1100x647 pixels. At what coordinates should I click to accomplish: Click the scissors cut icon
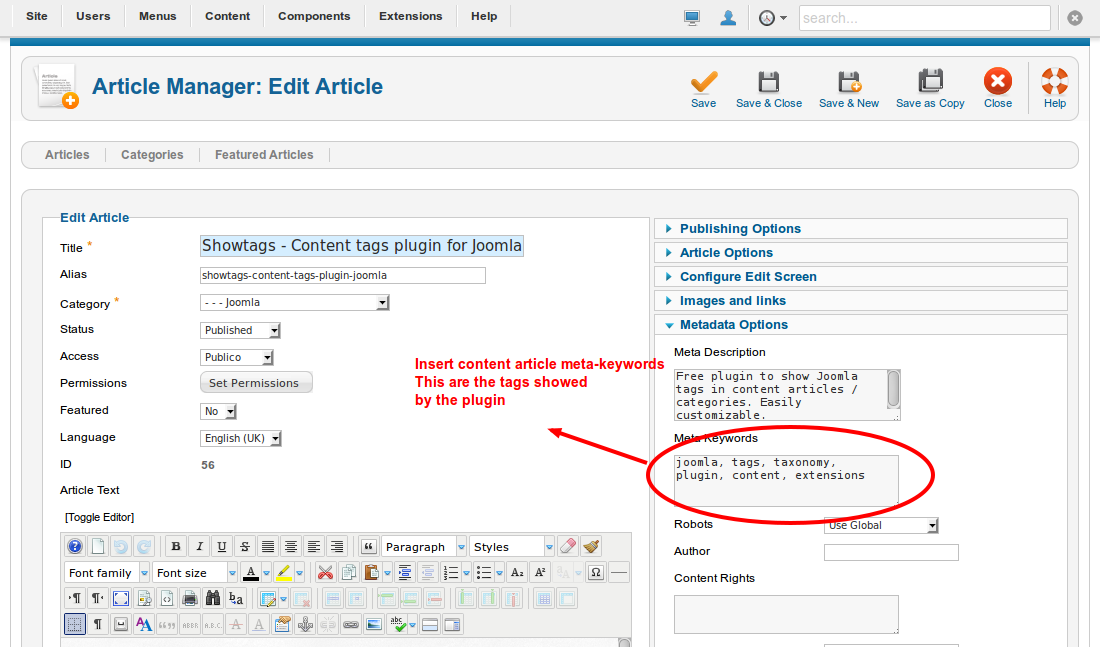[325, 573]
